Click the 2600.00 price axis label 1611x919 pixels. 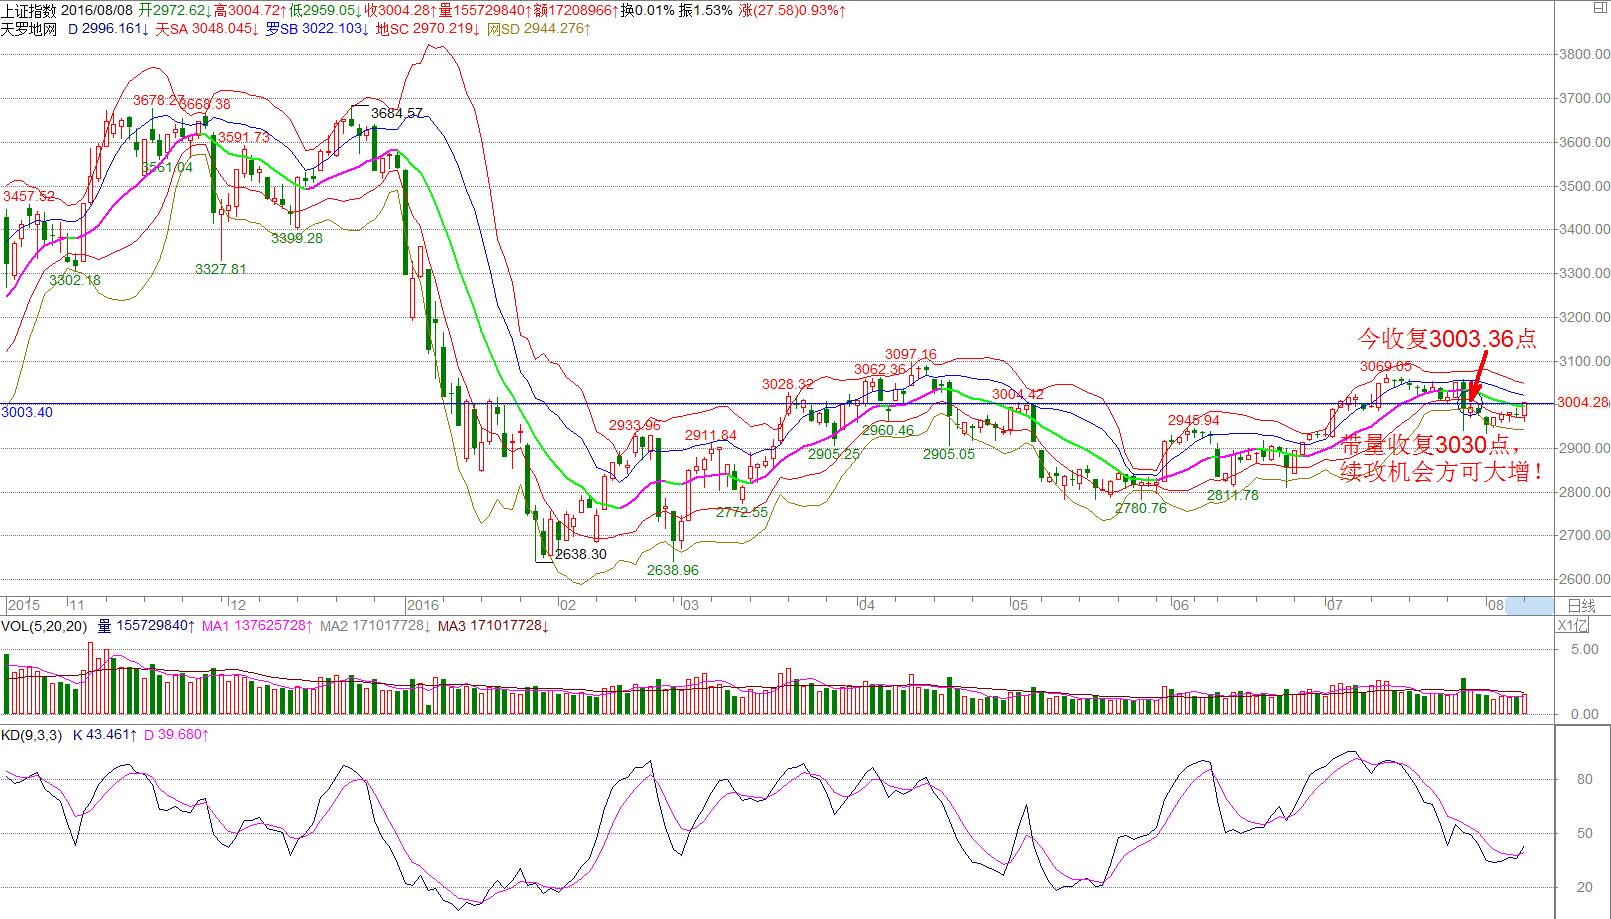[1586, 579]
